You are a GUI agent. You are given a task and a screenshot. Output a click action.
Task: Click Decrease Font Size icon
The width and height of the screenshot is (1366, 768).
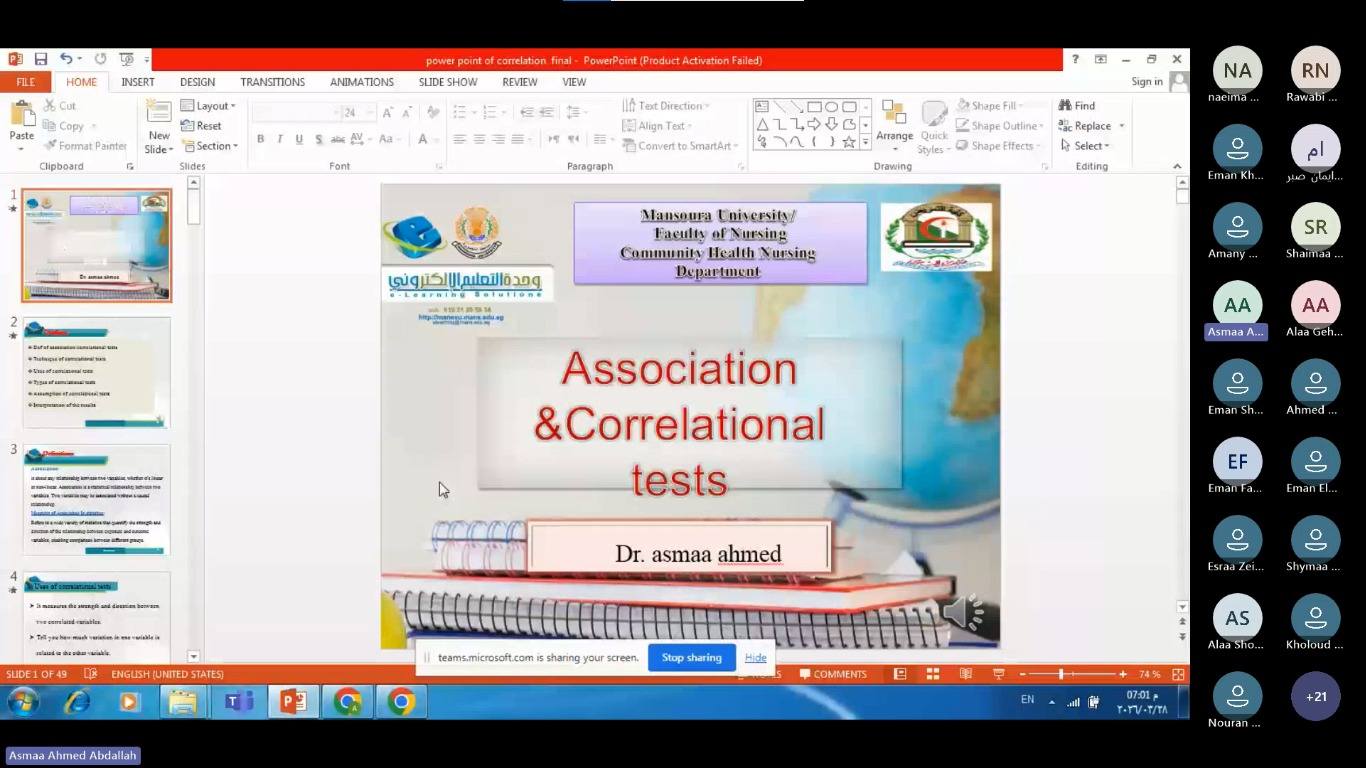tap(408, 112)
